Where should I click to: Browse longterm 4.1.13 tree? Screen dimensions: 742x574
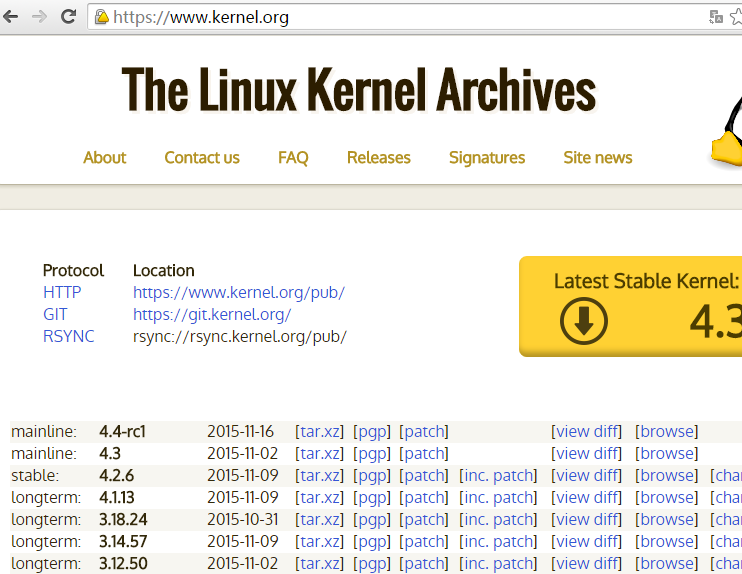click(666, 497)
